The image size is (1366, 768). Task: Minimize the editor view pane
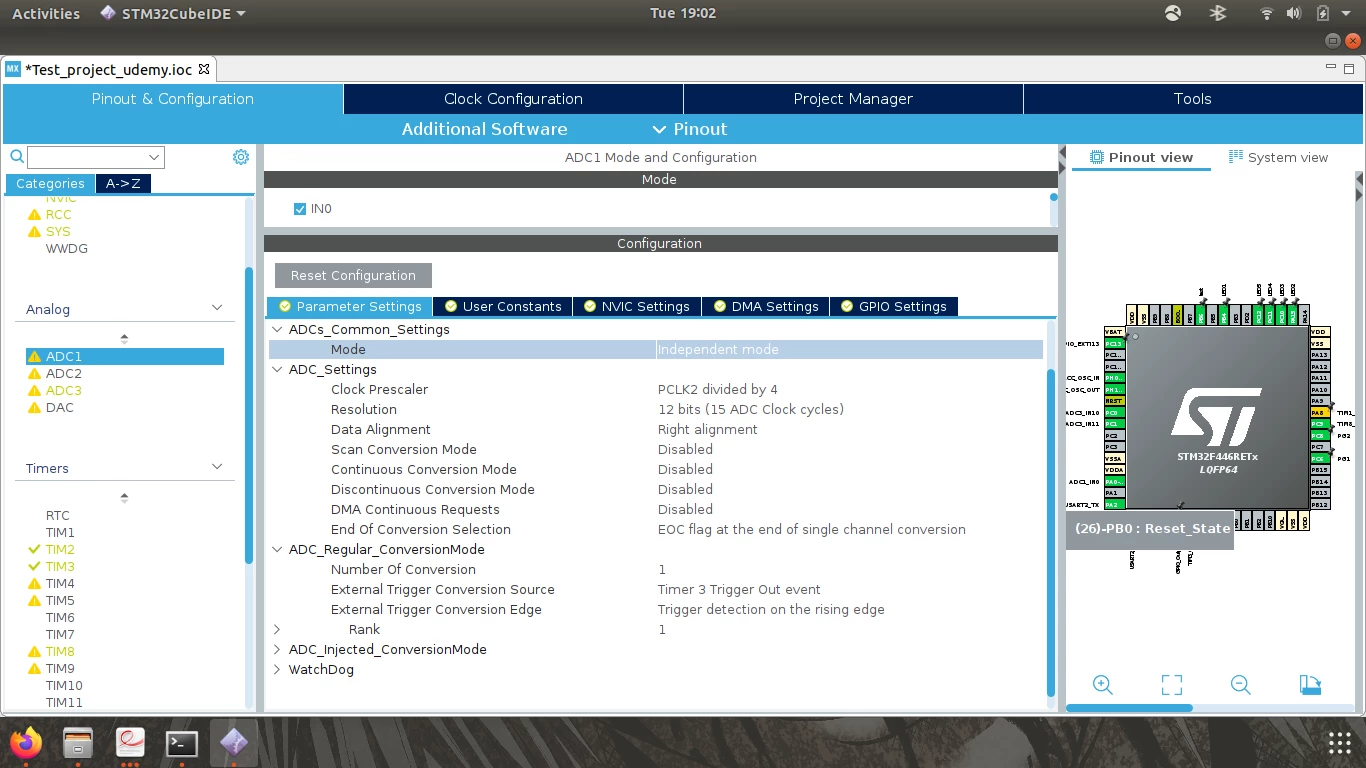(1331, 68)
